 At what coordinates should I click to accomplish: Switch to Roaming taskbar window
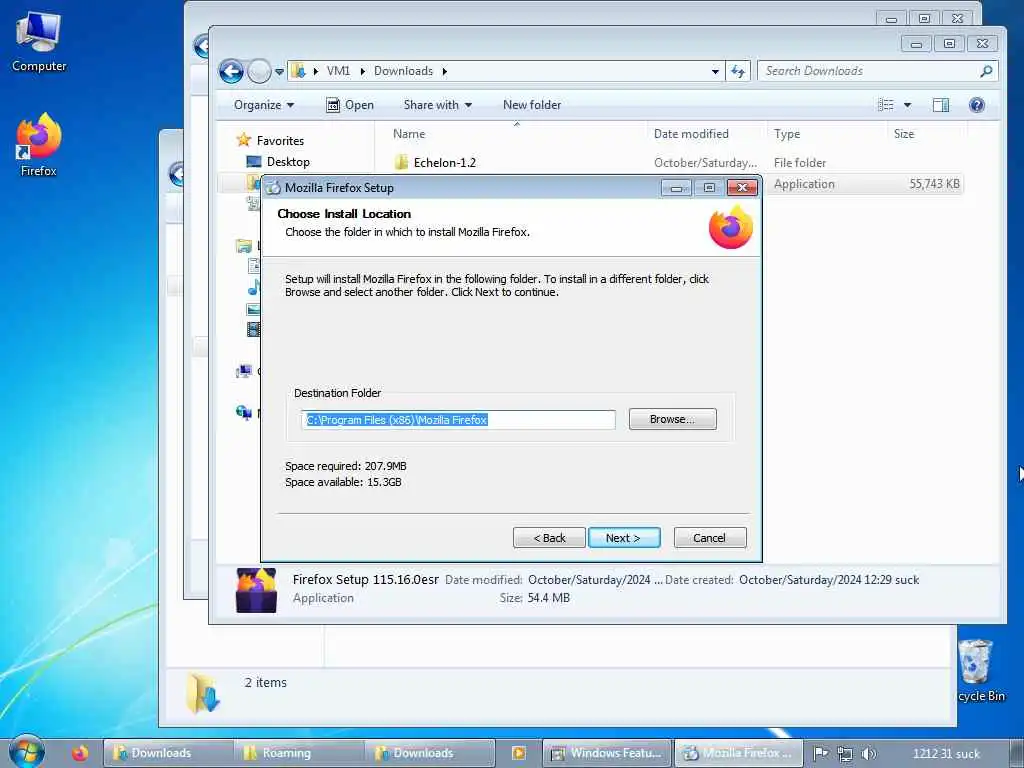pyautogui.click(x=299, y=753)
